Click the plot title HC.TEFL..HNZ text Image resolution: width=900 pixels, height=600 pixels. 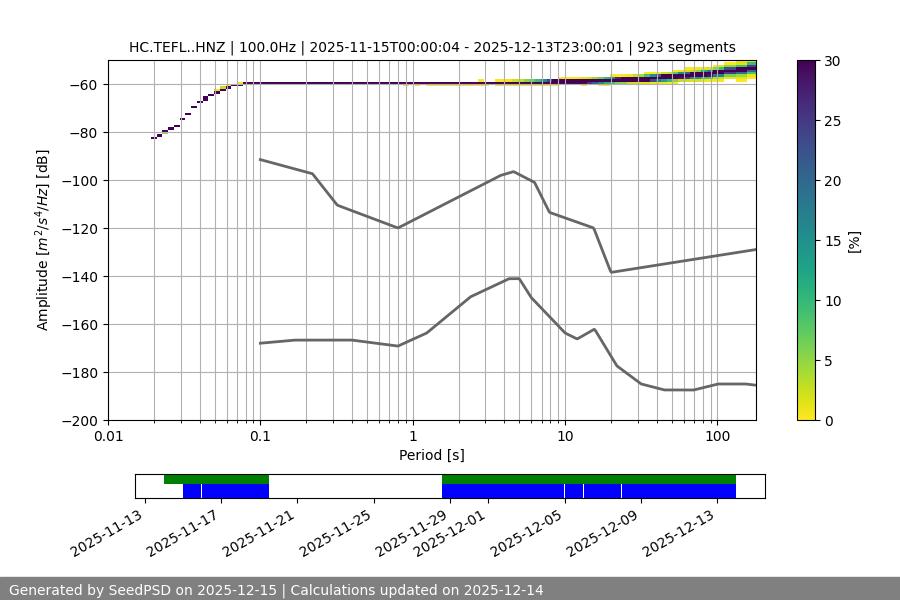coord(432,47)
